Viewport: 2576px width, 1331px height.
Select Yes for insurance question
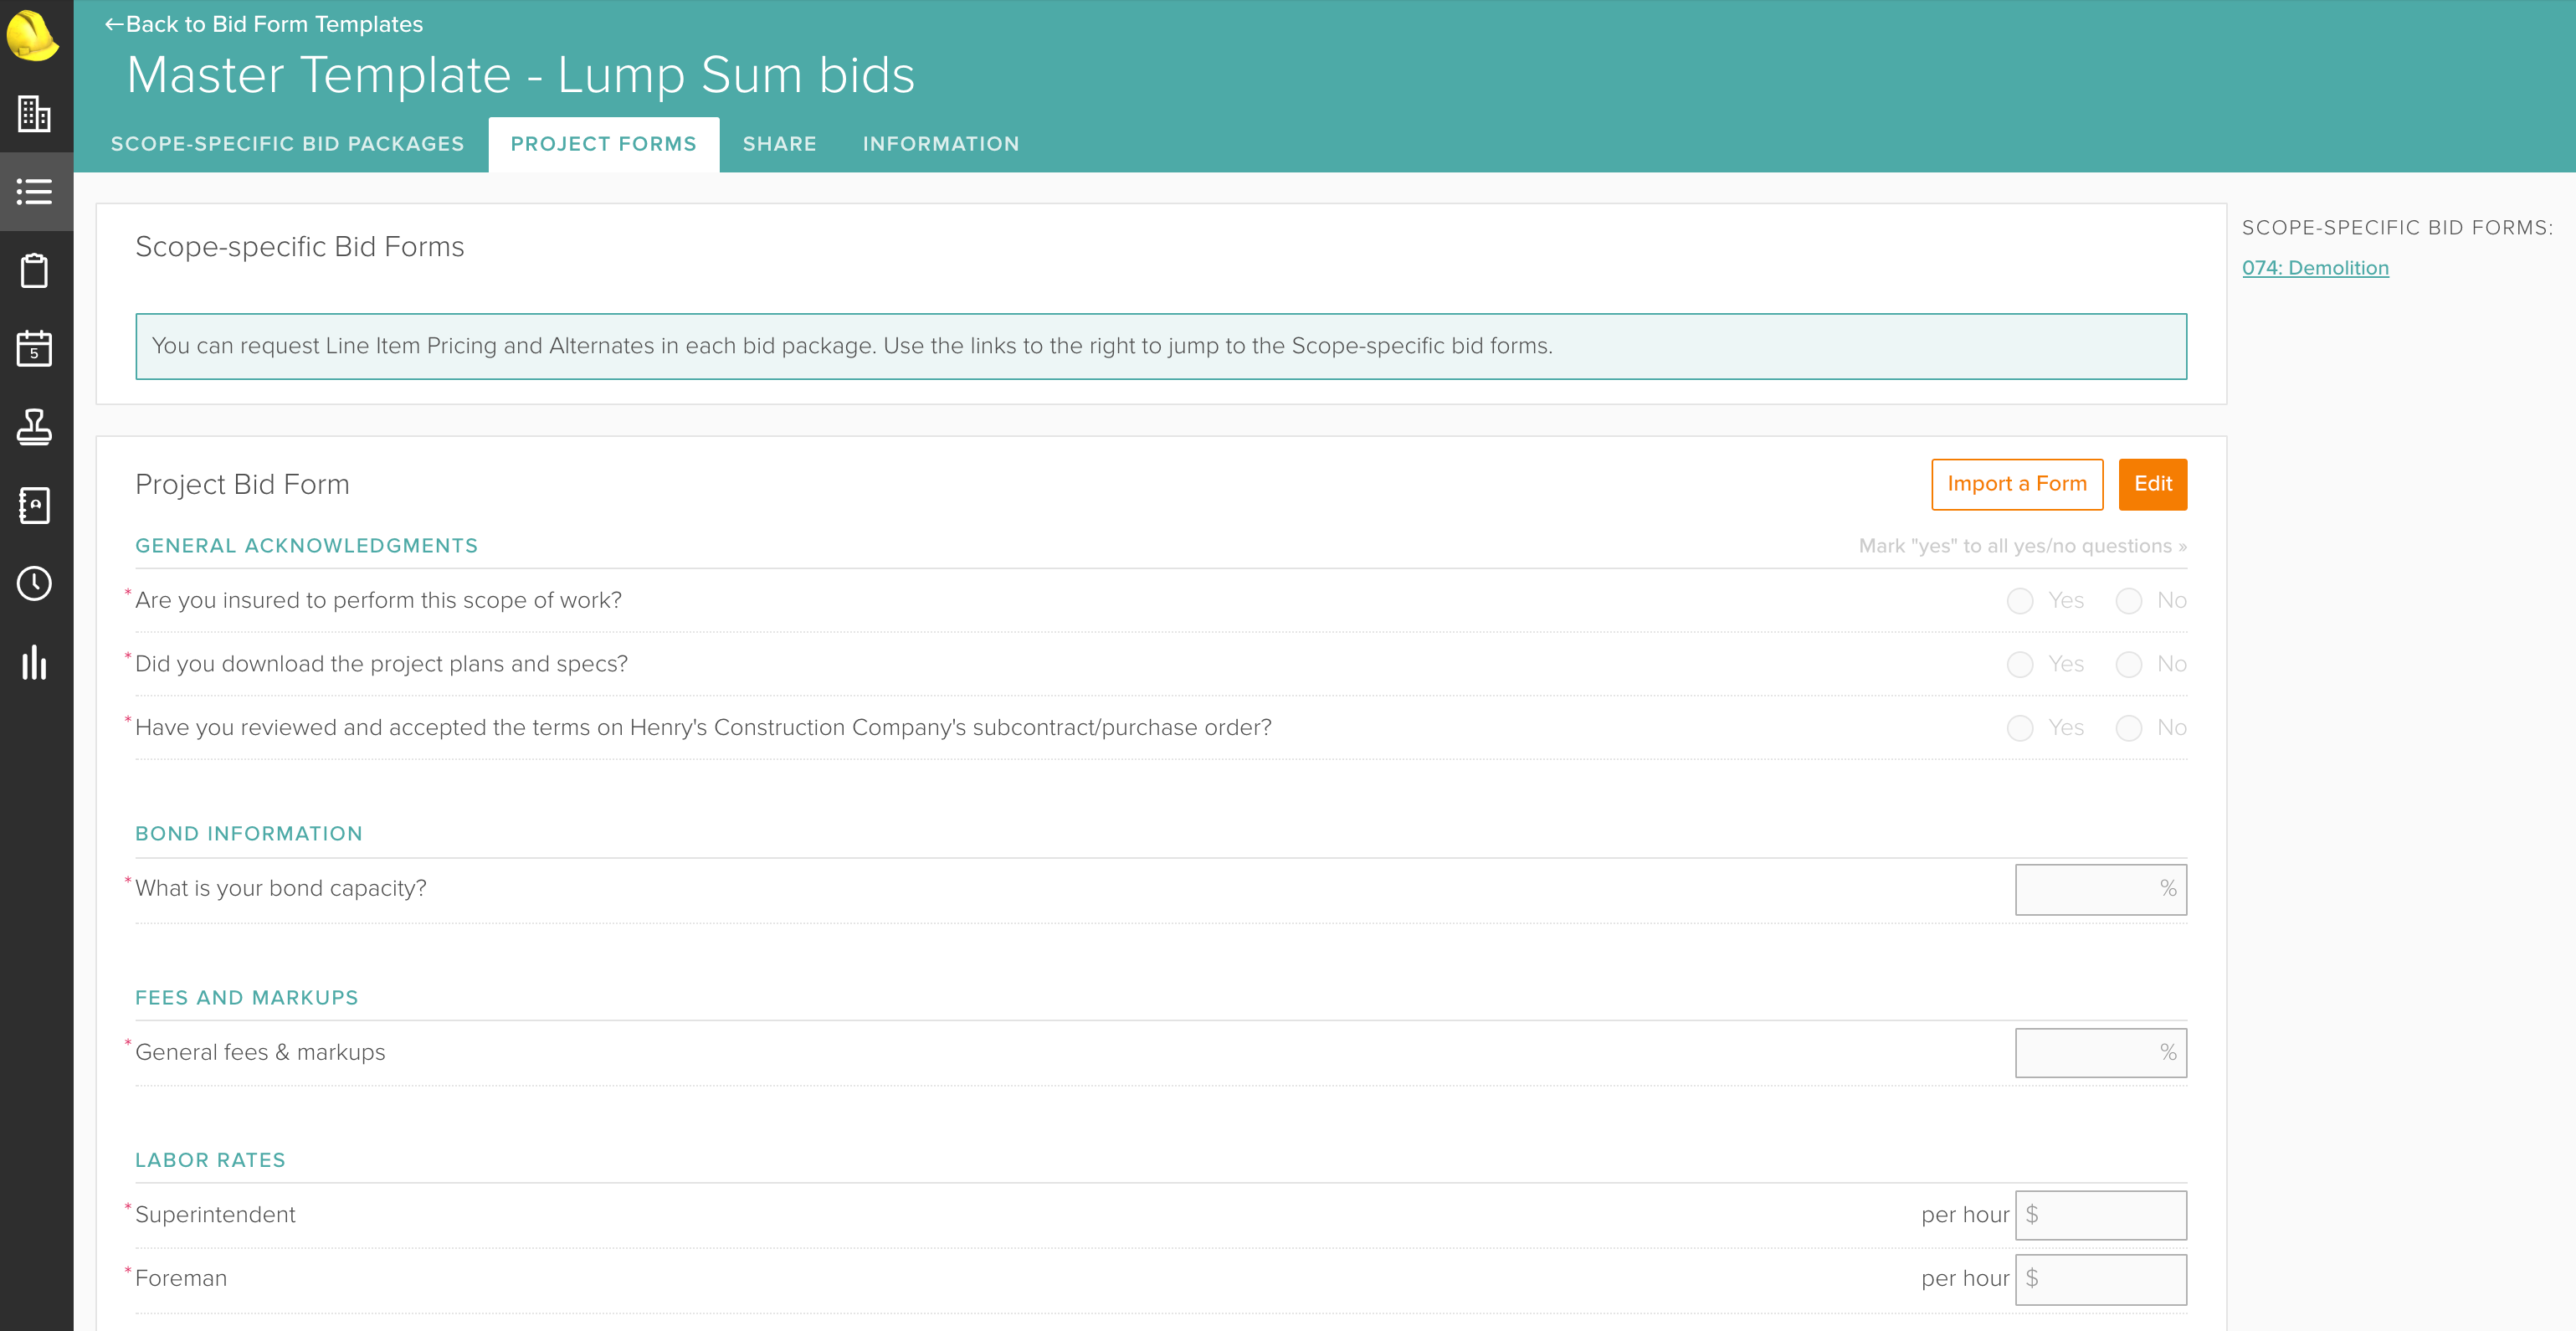(2020, 601)
